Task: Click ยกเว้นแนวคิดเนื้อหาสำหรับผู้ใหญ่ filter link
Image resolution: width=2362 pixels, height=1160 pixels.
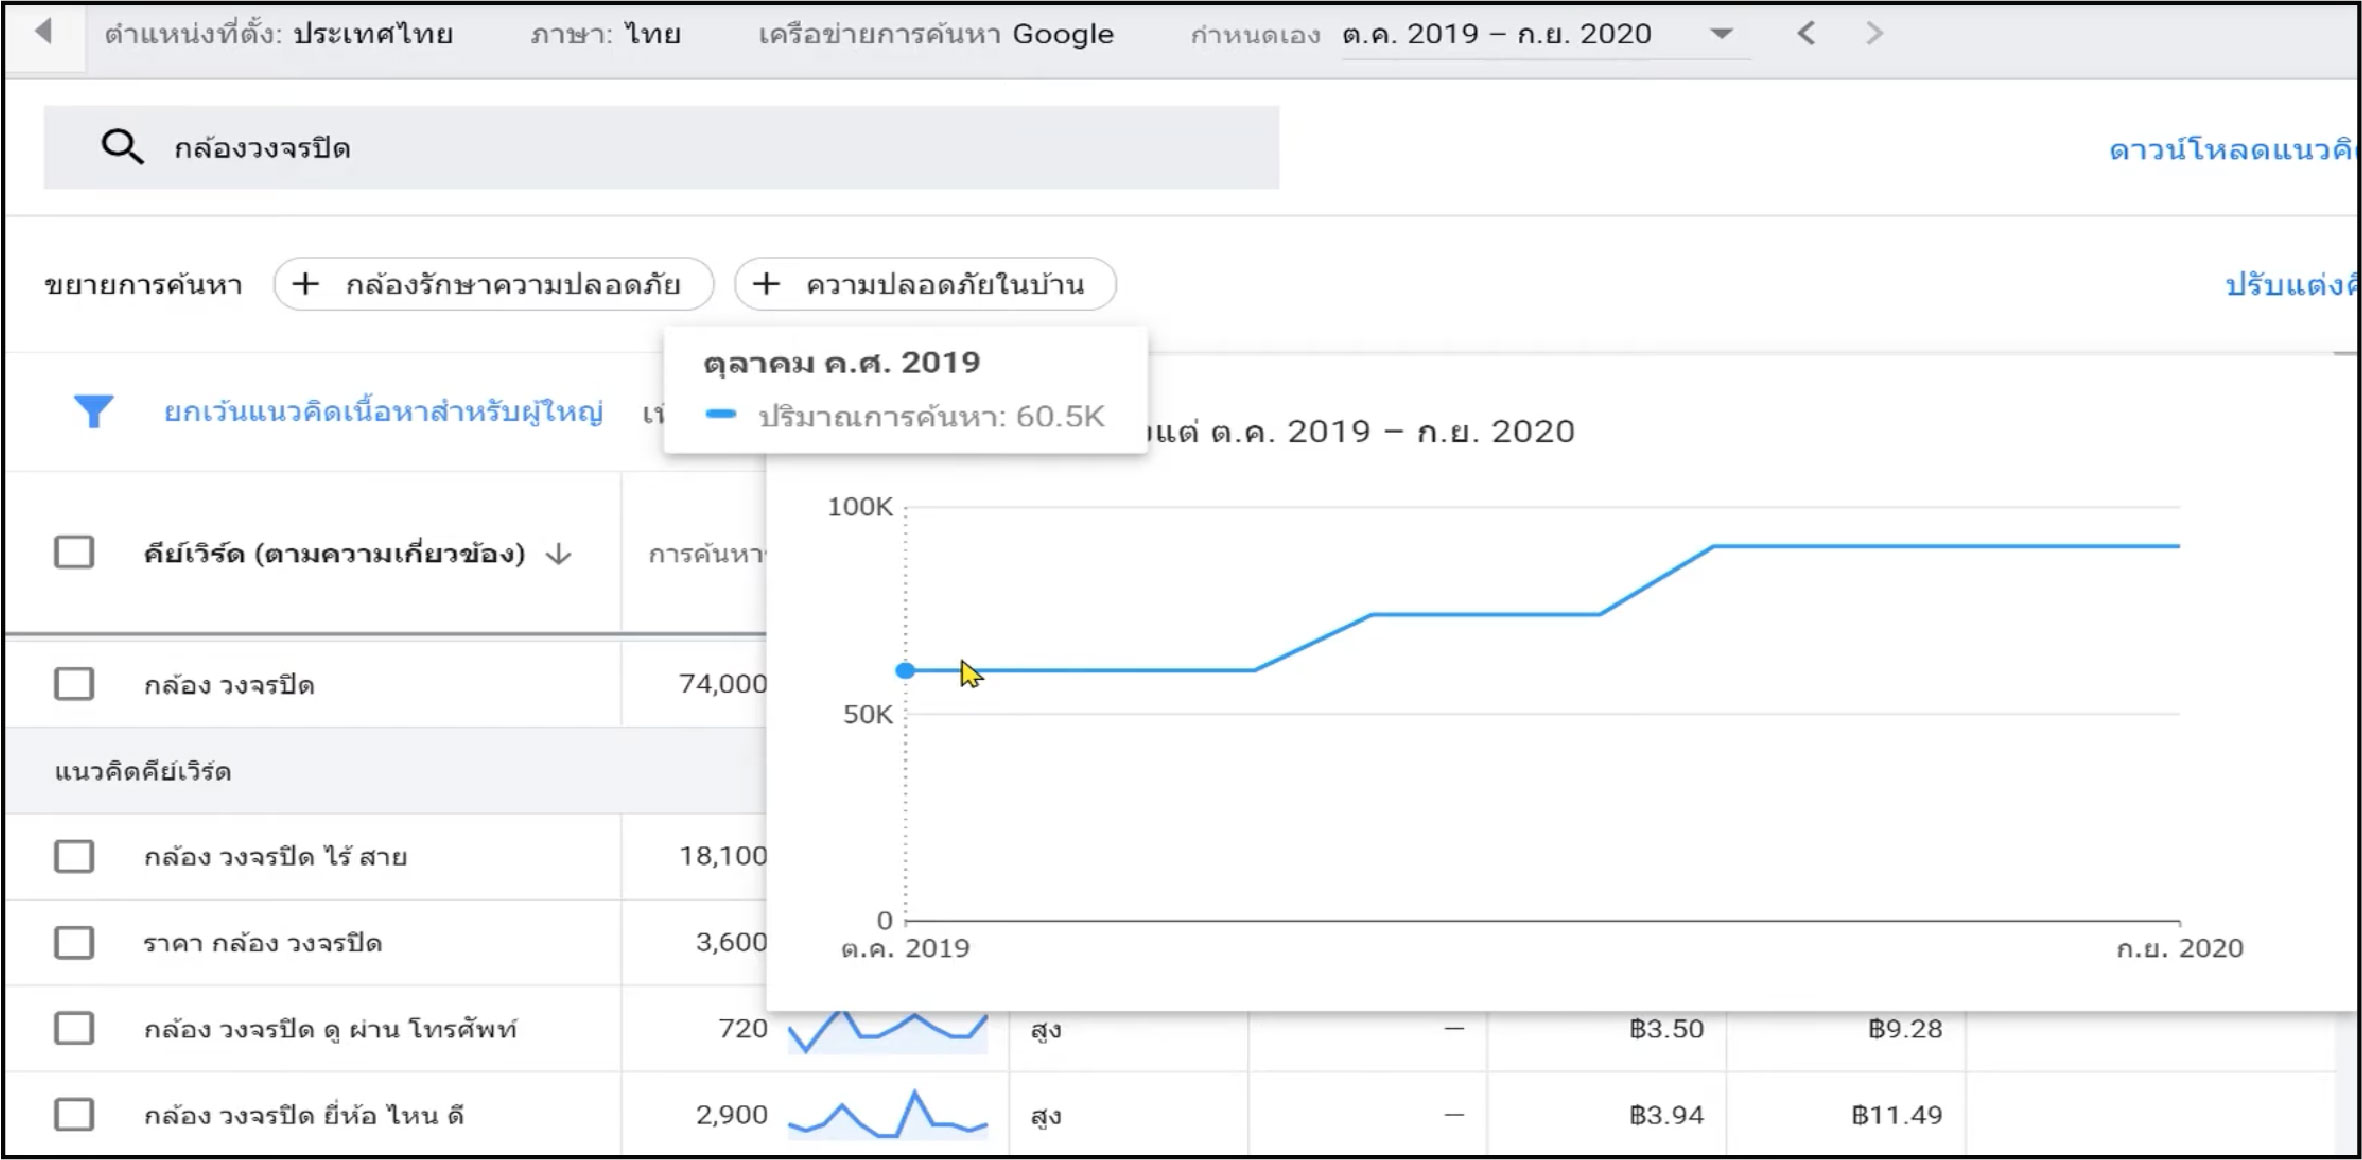Action: point(383,412)
